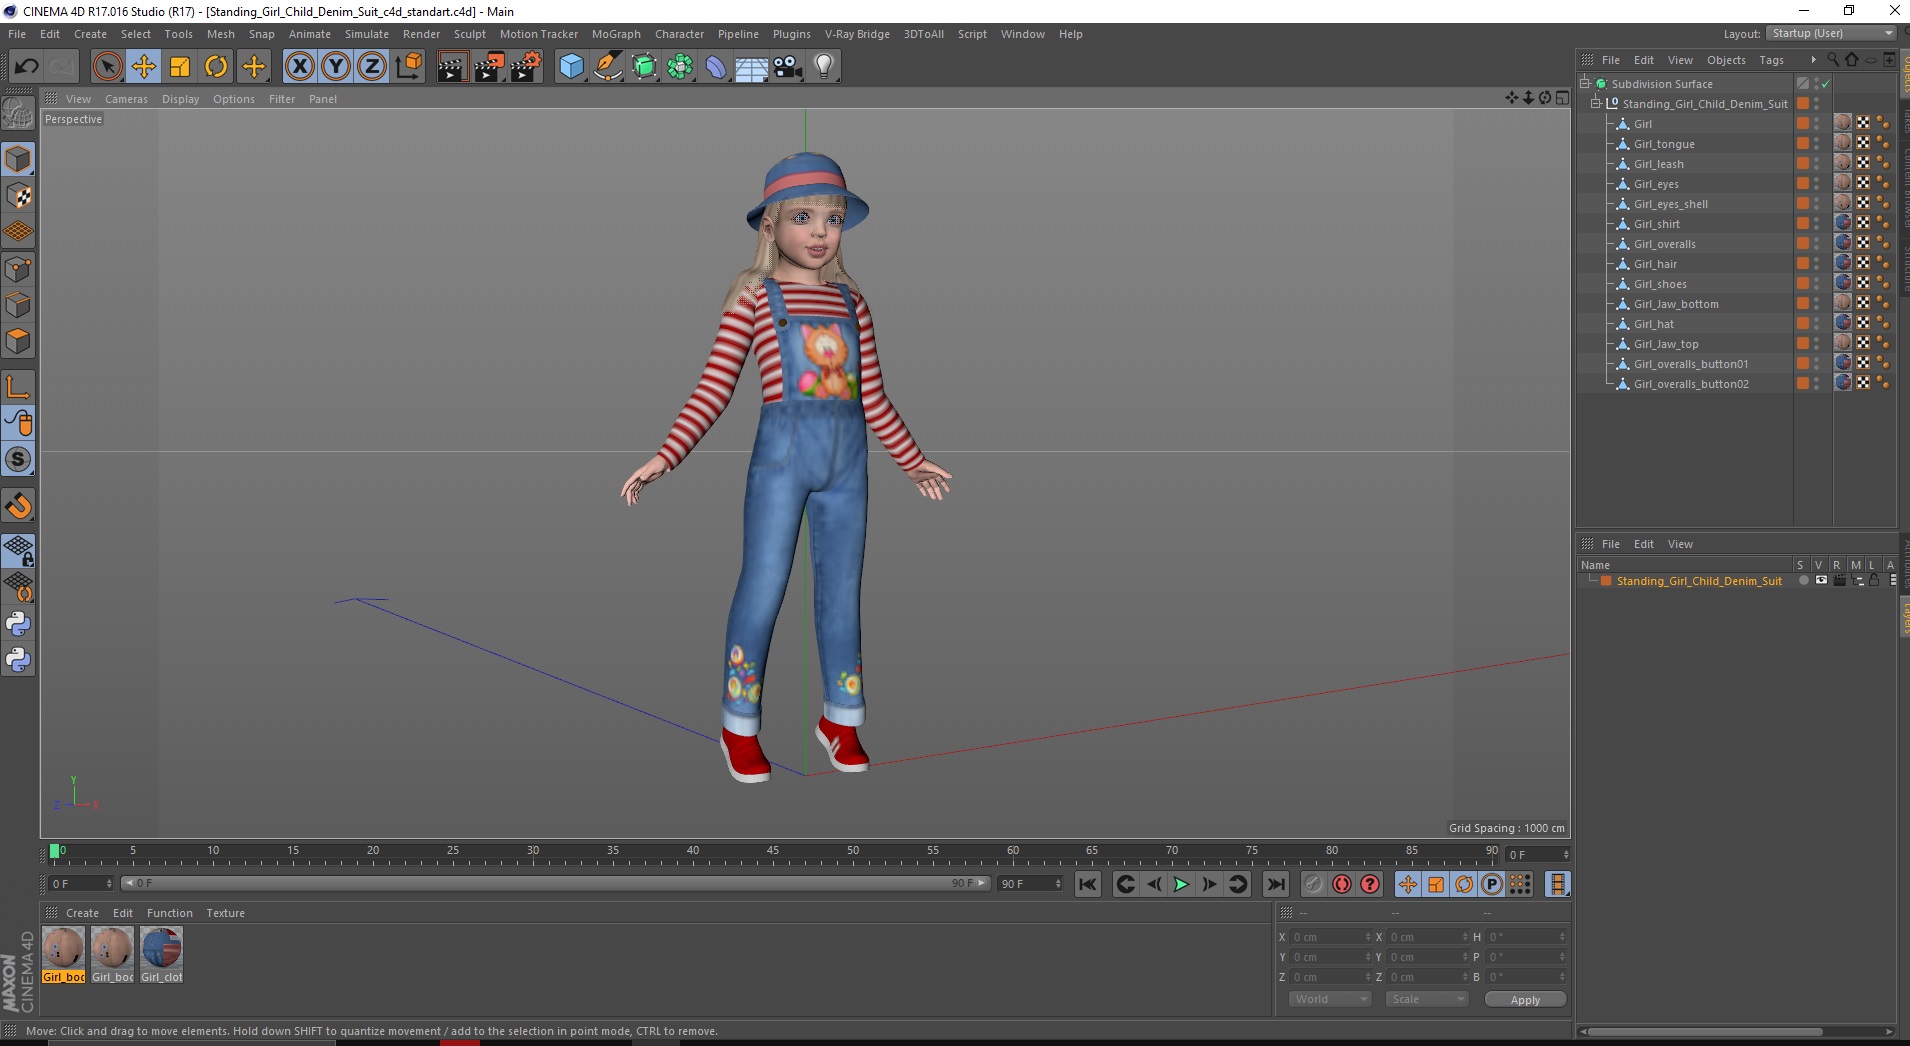Image resolution: width=1910 pixels, height=1046 pixels.
Task: Open viewport Cameras menu
Action: (x=126, y=99)
